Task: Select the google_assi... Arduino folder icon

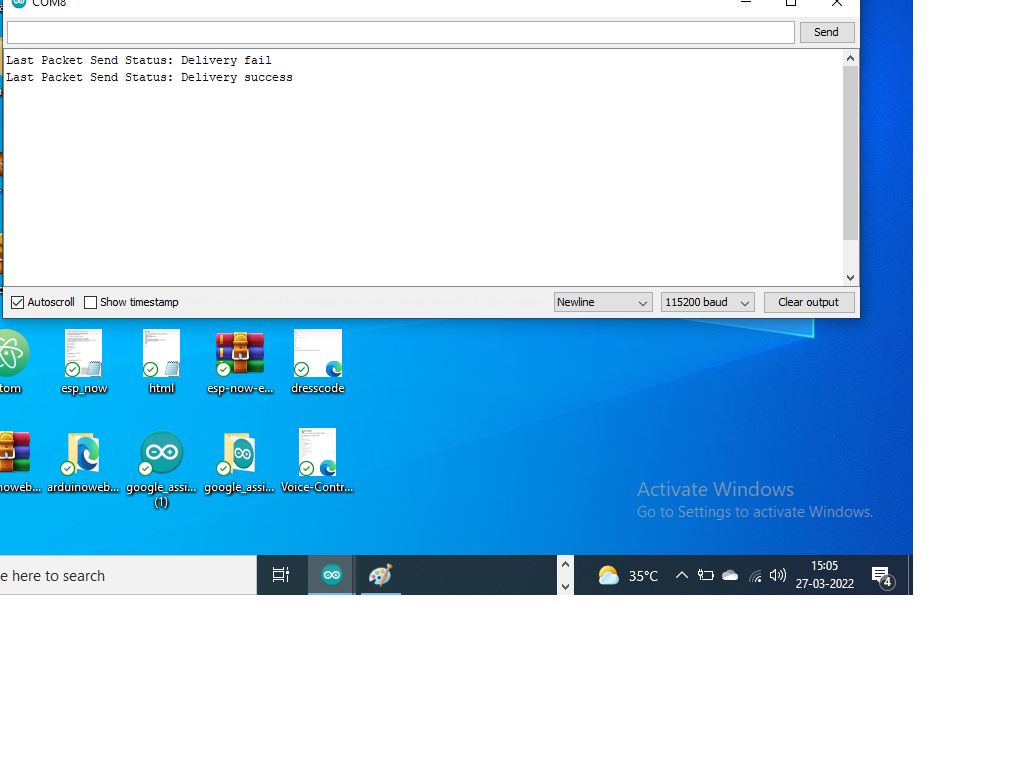Action: point(239,461)
